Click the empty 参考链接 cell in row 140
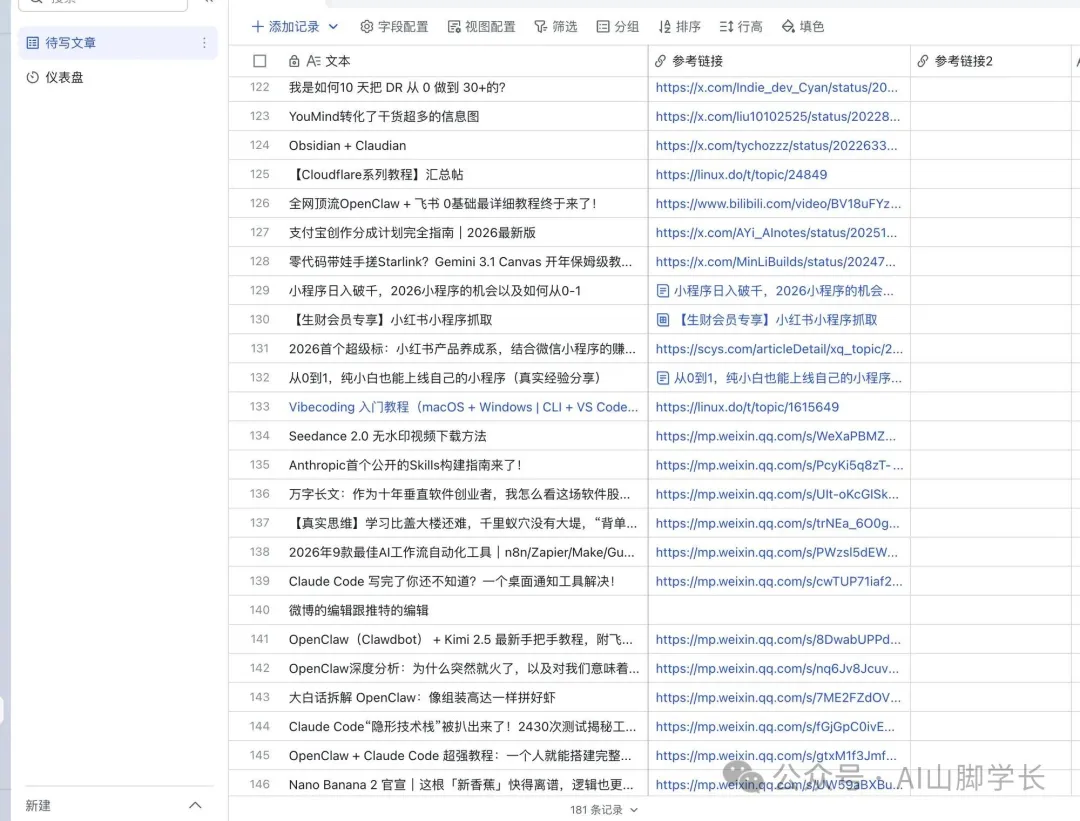 pos(778,610)
